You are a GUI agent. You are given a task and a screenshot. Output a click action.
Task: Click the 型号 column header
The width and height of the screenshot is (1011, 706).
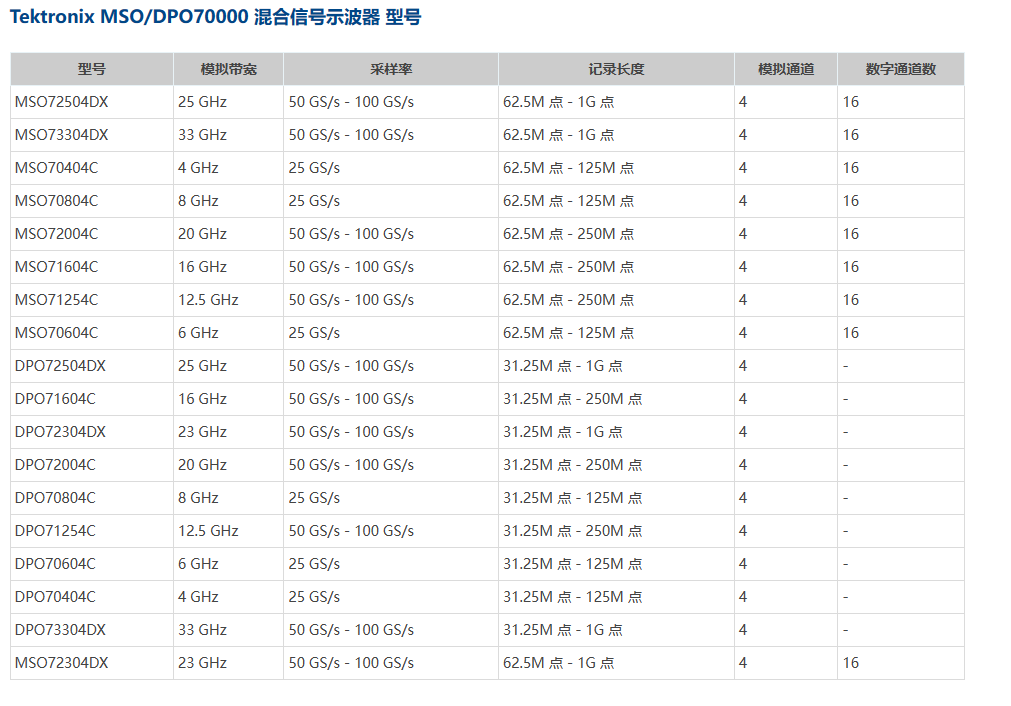92,69
